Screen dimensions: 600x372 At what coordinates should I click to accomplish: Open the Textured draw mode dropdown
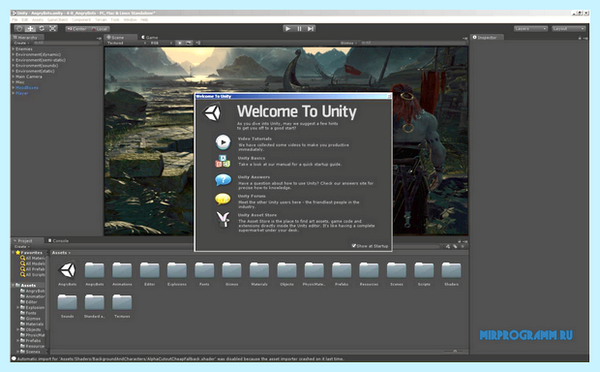[126, 43]
